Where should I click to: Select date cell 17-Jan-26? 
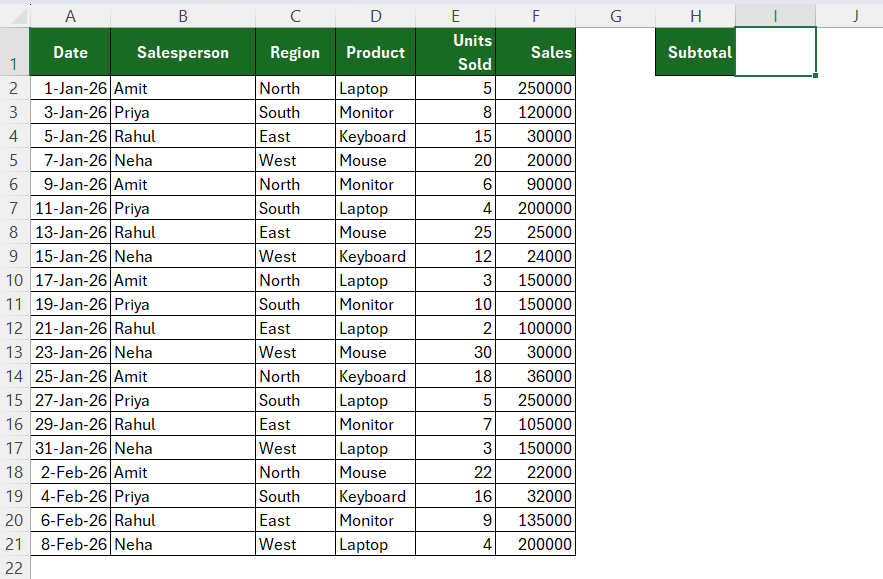click(70, 280)
